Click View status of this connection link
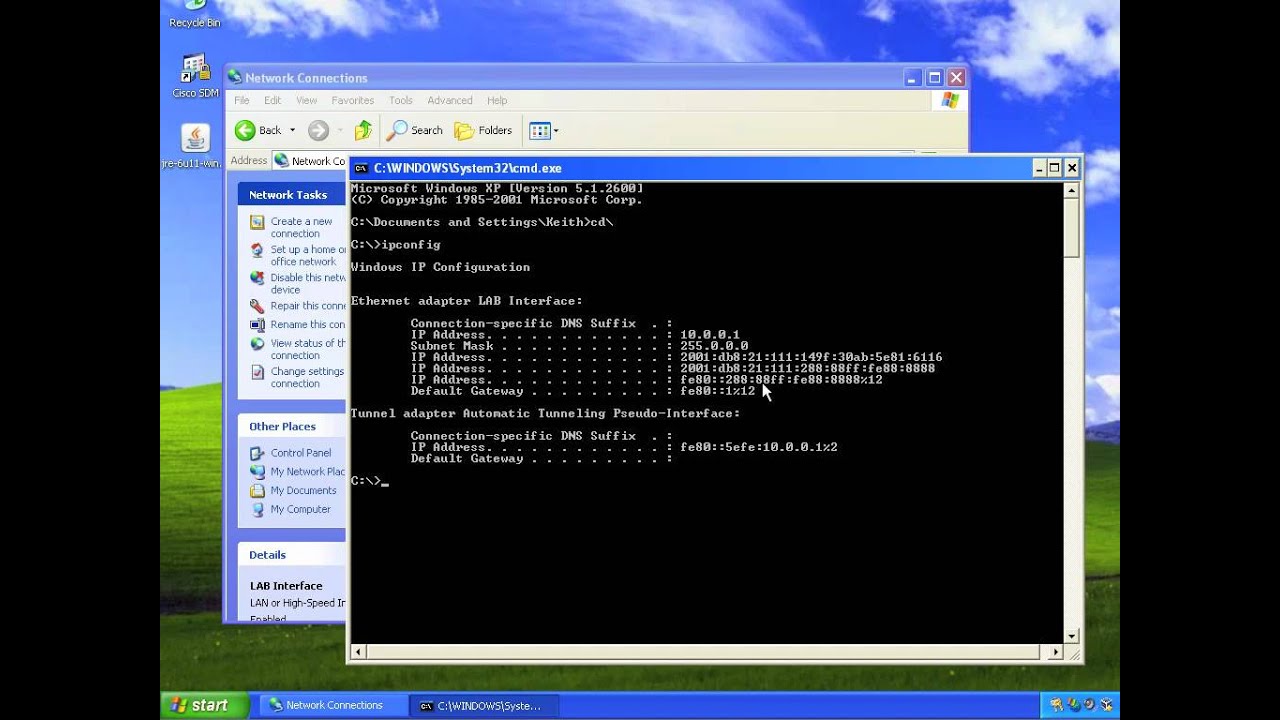This screenshot has height=720, width=1280. (x=308, y=349)
